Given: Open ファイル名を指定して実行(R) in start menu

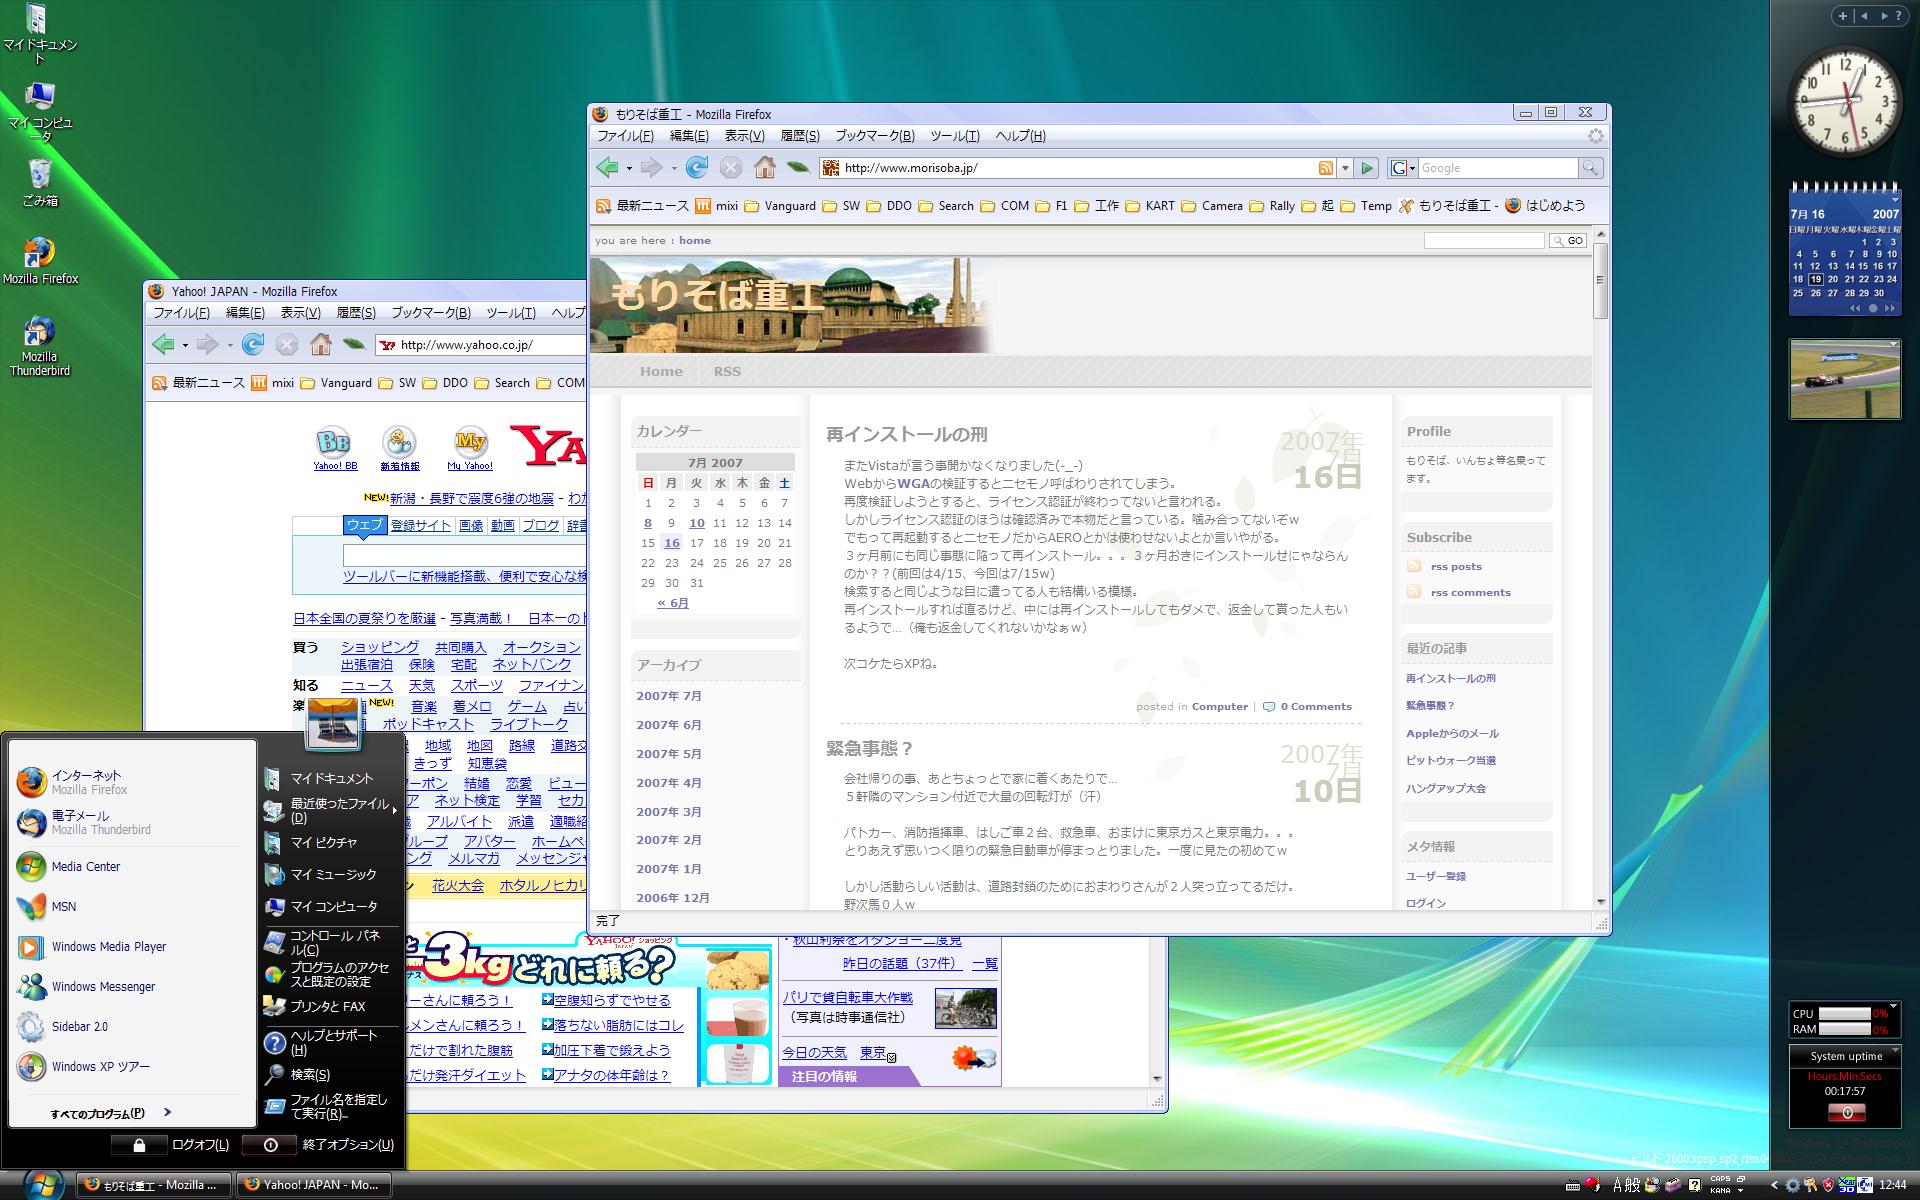Looking at the screenshot, I should click(x=330, y=1106).
